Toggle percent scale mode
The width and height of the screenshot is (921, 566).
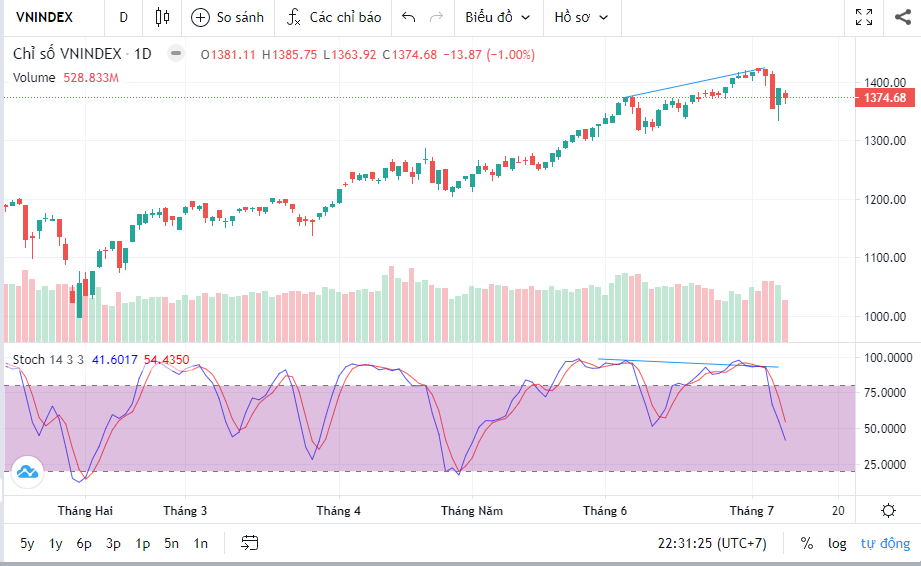click(806, 543)
